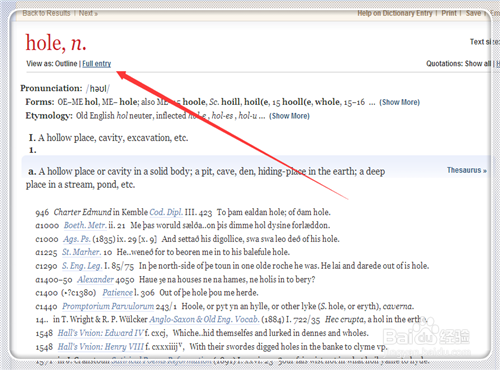Open Hall's Vnion: Edward IV link

(x=101, y=333)
